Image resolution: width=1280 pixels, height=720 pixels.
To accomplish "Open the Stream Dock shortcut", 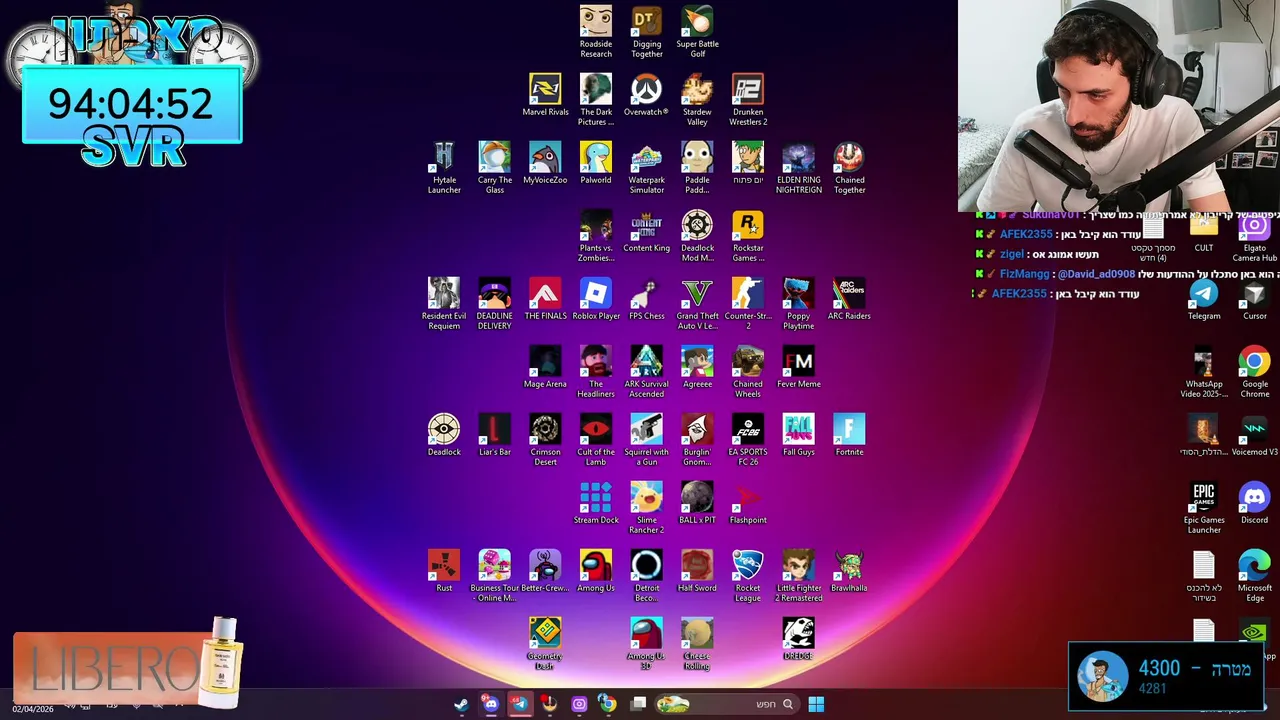I will pos(596,503).
